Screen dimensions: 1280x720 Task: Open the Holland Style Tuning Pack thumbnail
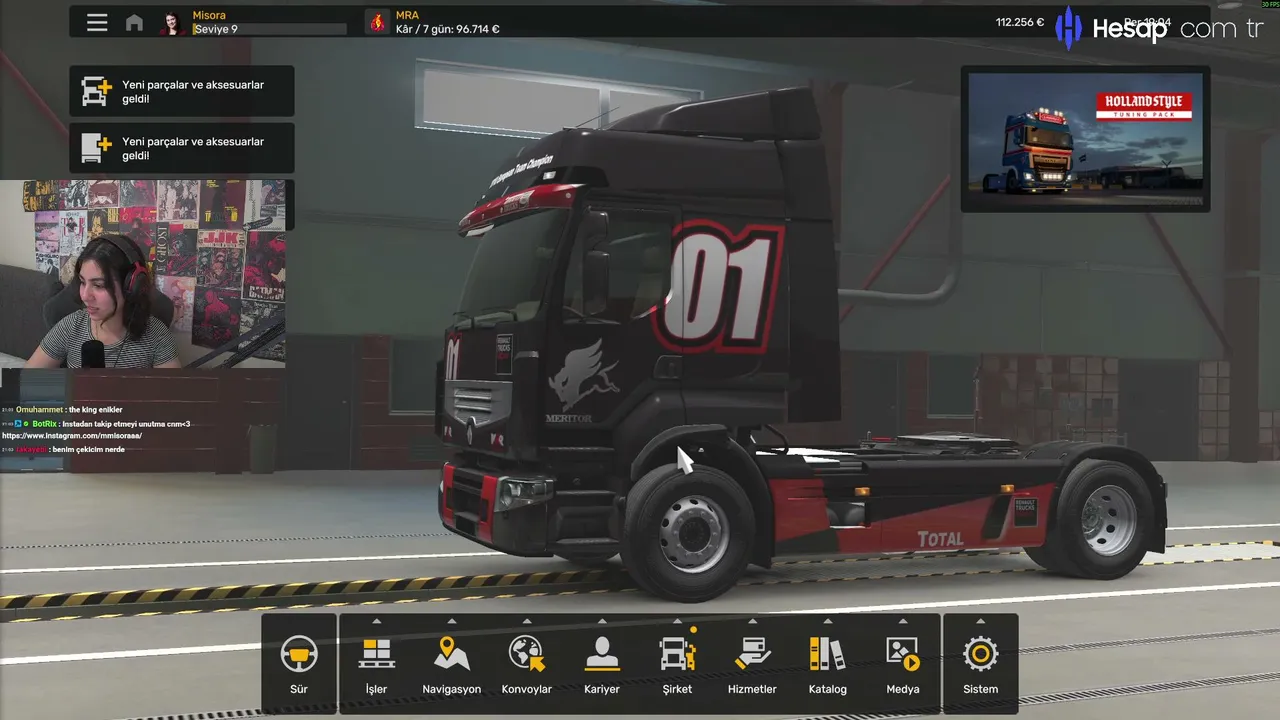[x=1085, y=139]
